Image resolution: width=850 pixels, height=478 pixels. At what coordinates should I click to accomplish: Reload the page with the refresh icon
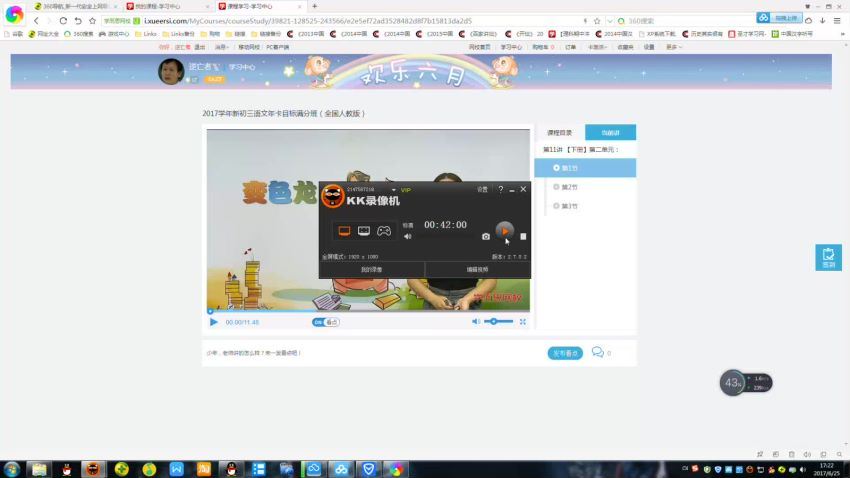63,21
